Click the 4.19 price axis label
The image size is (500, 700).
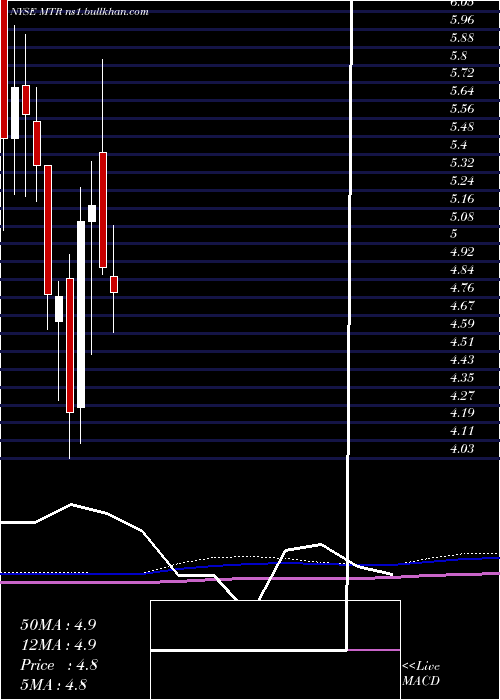pos(462,412)
